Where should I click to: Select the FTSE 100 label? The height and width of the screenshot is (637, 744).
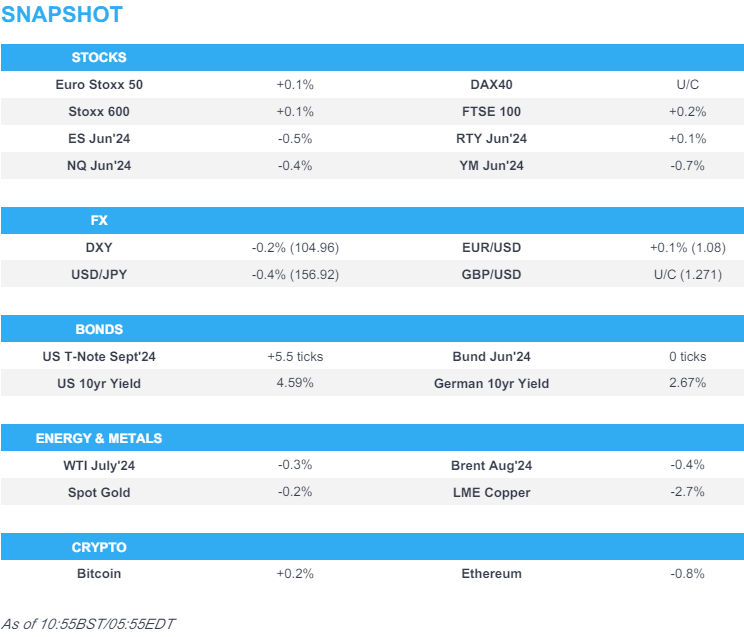tap(491, 112)
